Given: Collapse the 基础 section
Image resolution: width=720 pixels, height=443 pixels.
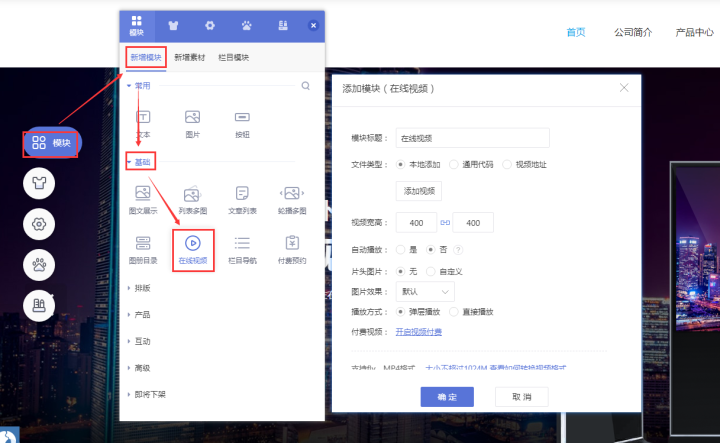Looking at the screenshot, I should point(139,162).
